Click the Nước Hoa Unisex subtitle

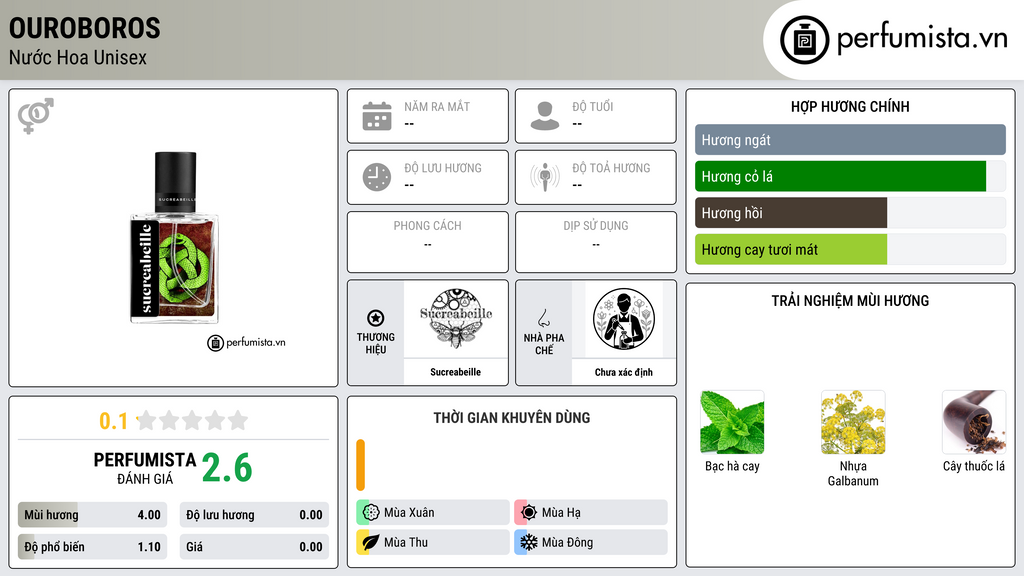[x=78, y=57]
